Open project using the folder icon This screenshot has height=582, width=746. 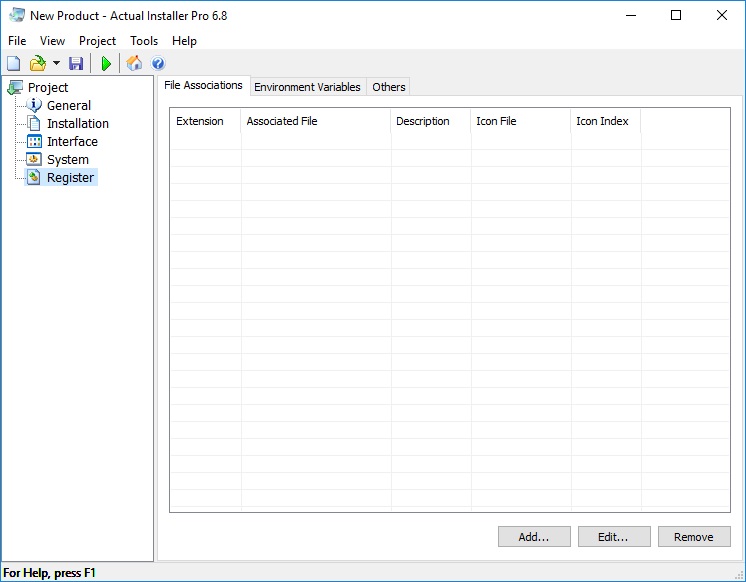(x=38, y=63)
